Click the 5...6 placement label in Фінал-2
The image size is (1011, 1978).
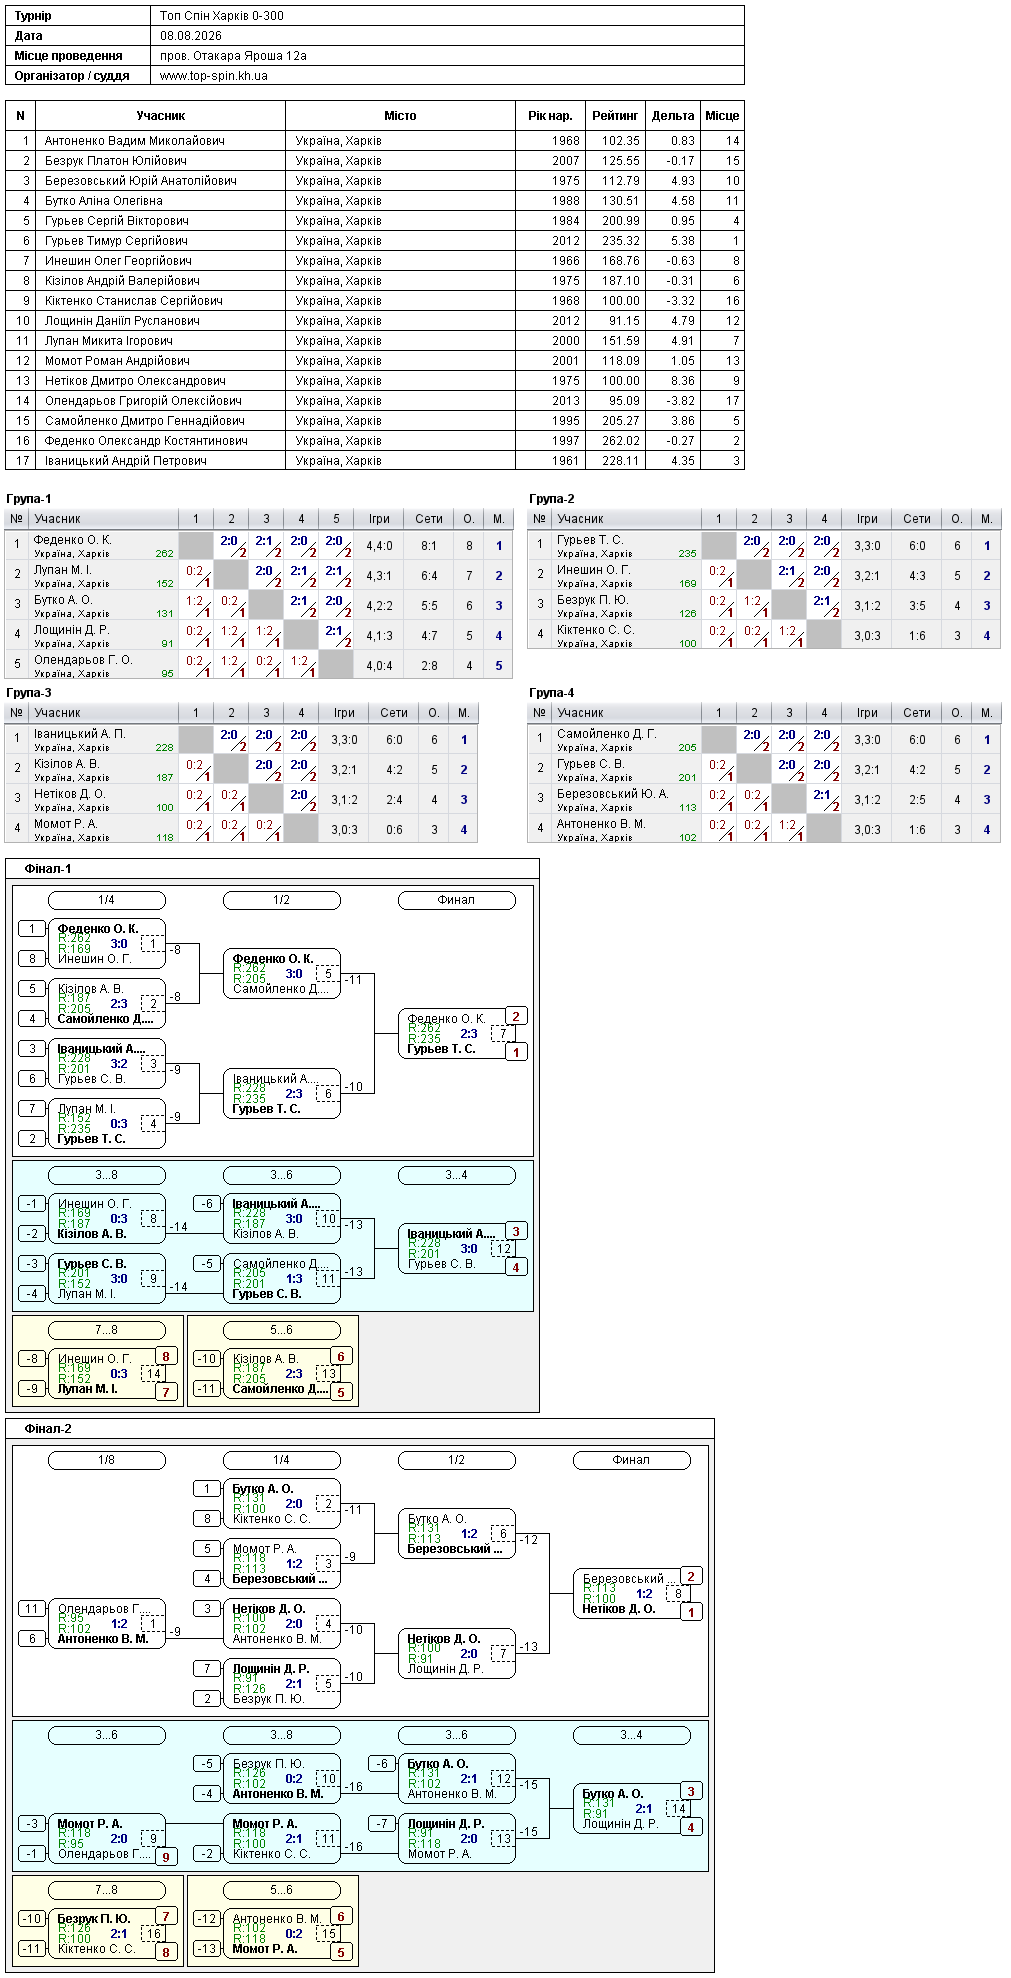pos(282,1890)
